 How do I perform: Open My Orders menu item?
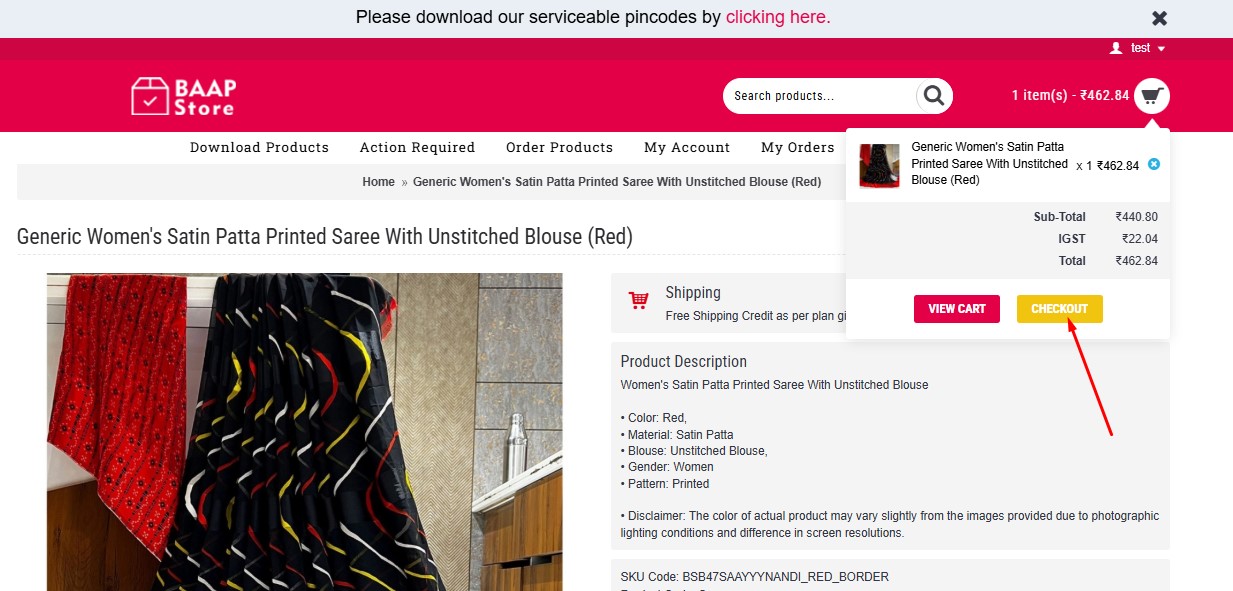pos(797,147)
